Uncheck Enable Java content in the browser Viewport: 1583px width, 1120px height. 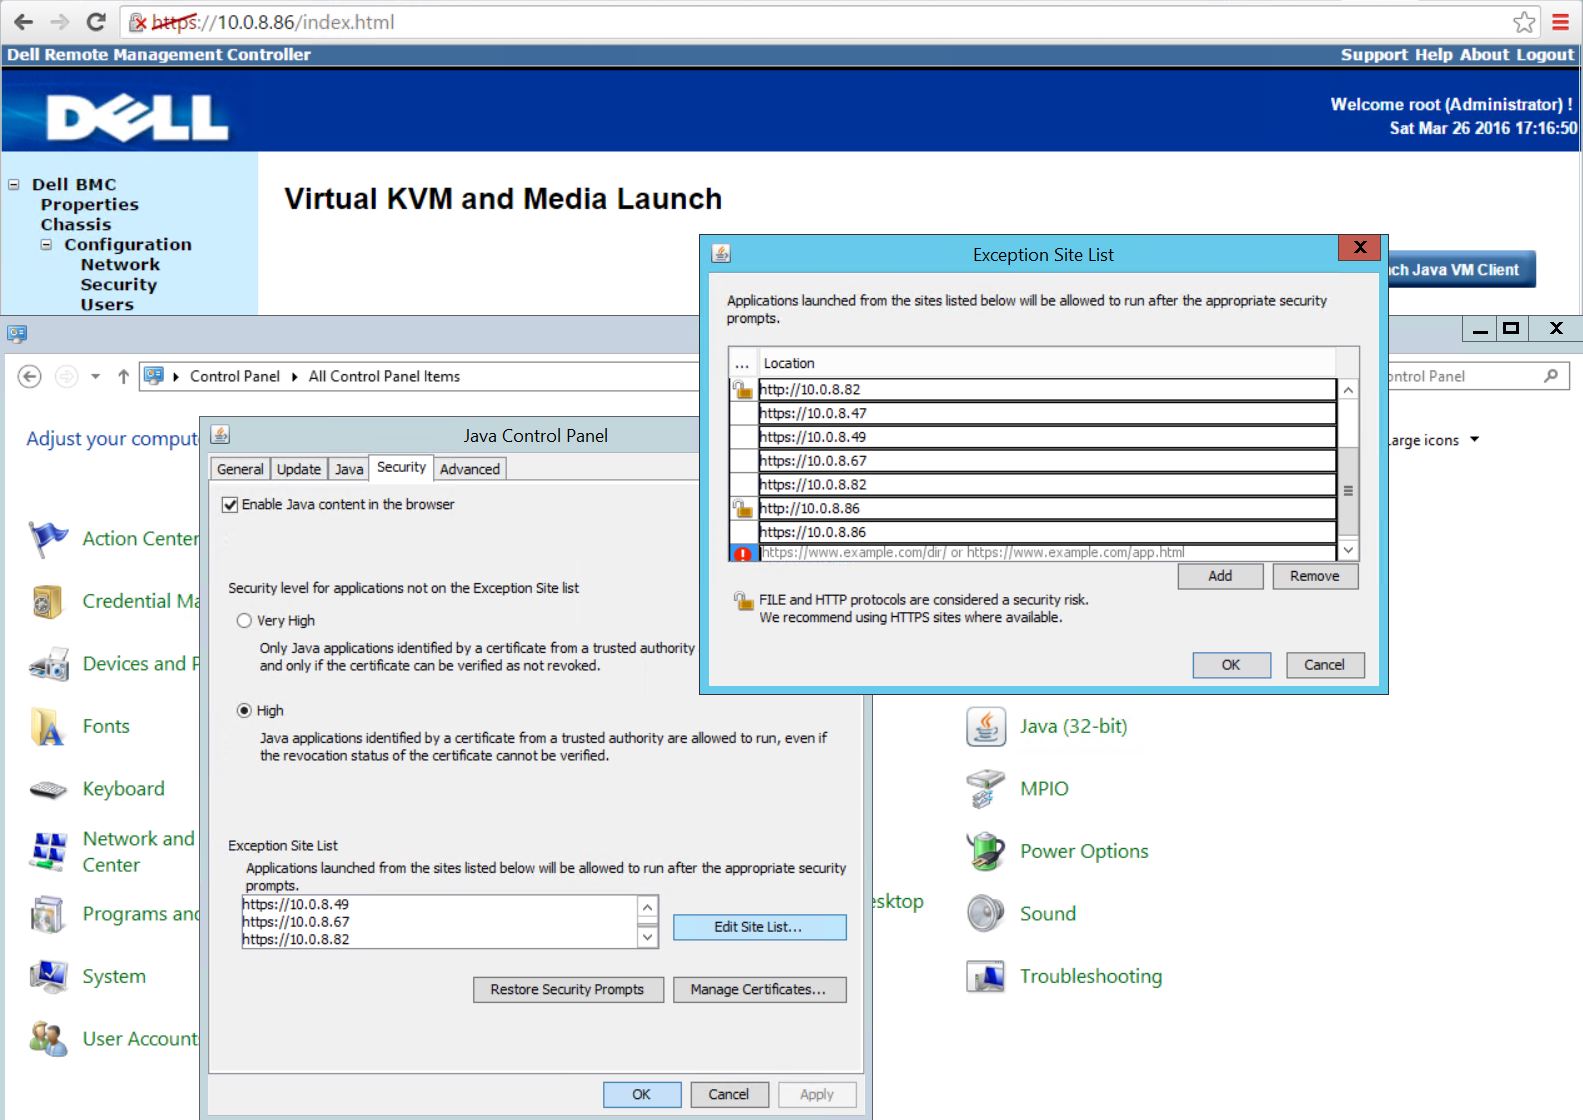pyautogui.click(x=230, y=505)
